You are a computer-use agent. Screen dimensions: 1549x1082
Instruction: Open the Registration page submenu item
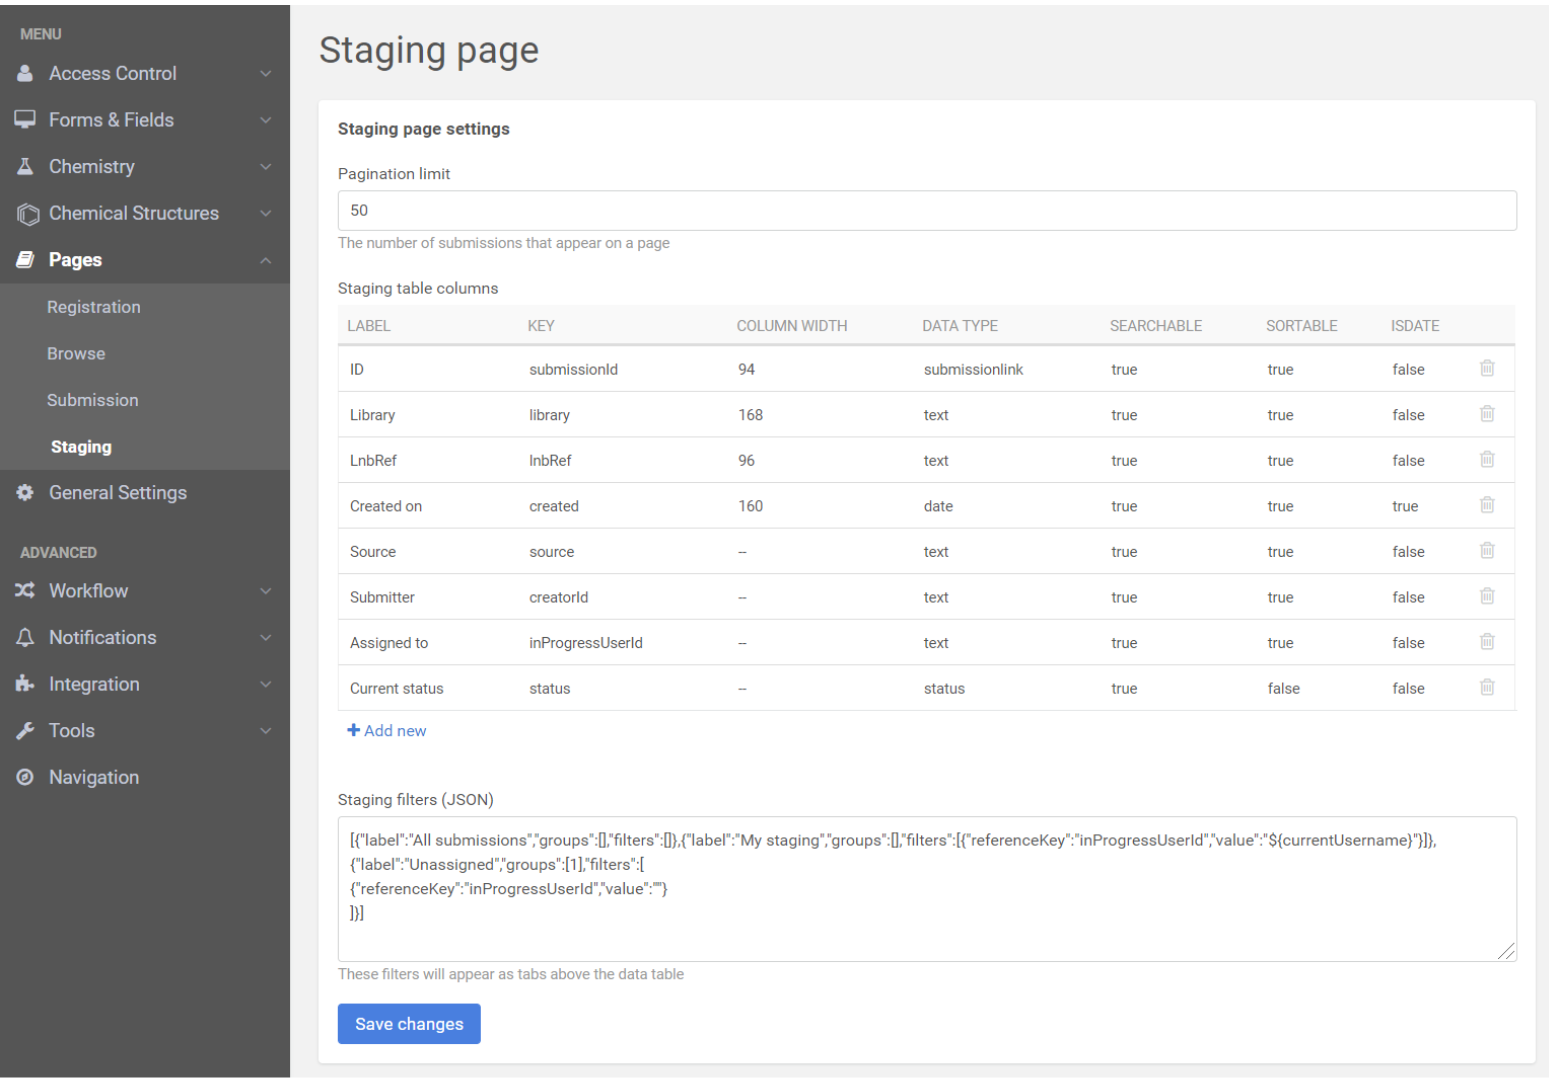pyautogui.click(x=94, y=307)
